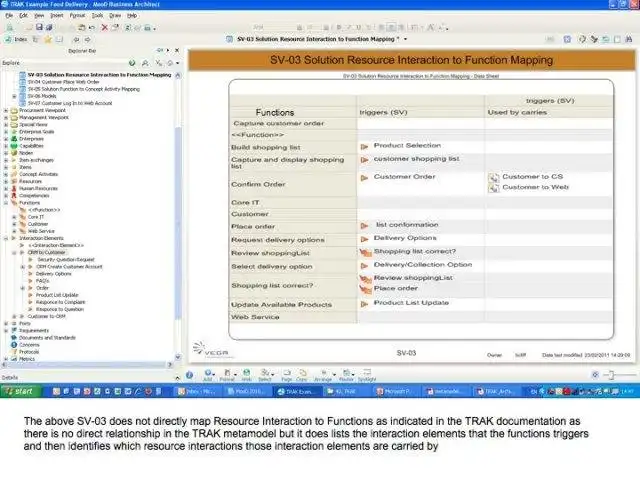Image resolution: width=640 pixels, height=480 pixels.
Task: Expand the Customer to CRM node
Action: coord(14,316)
